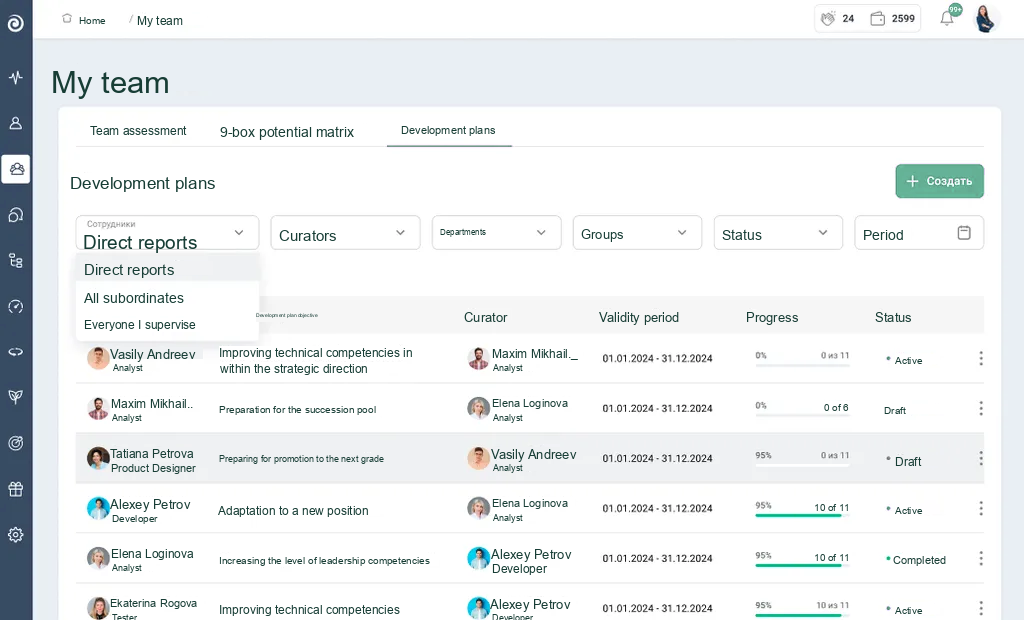The image size is (1024, 620).
Task: Click the wallet balance showing 2599
Action: coord(893,18)
